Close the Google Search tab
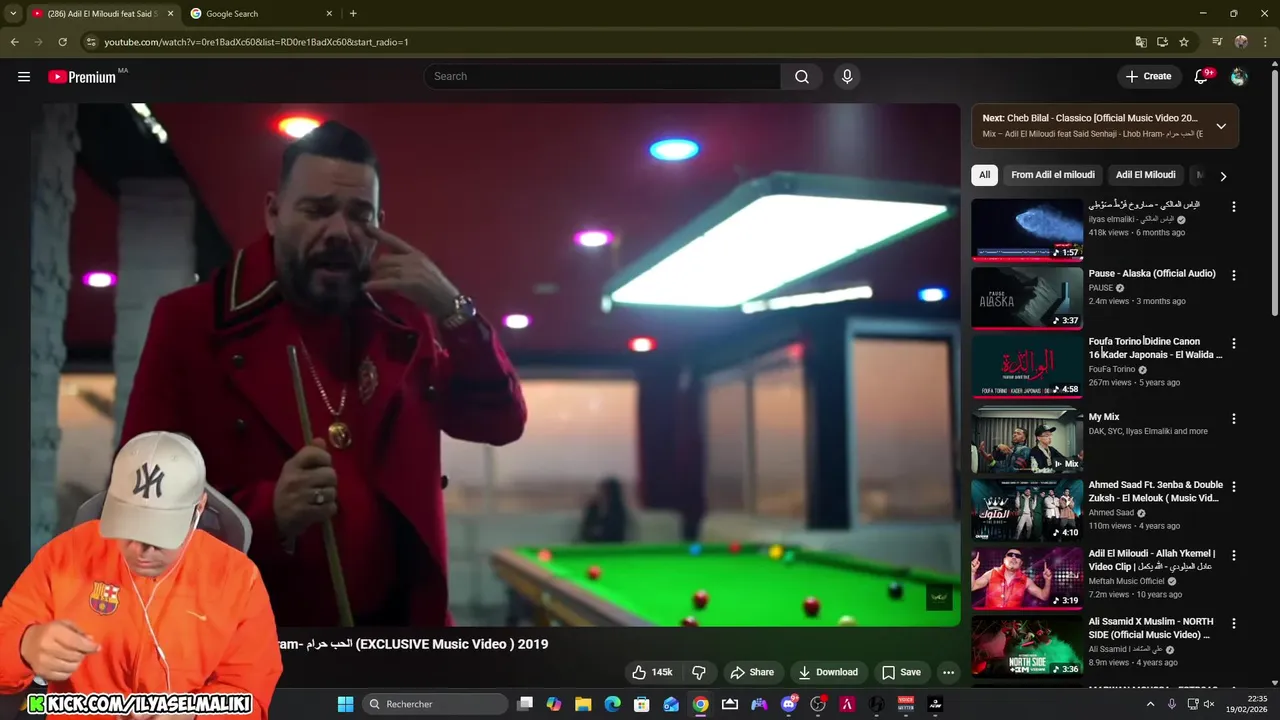This screenshot has width=1280, height=720. tap(329, 14)
